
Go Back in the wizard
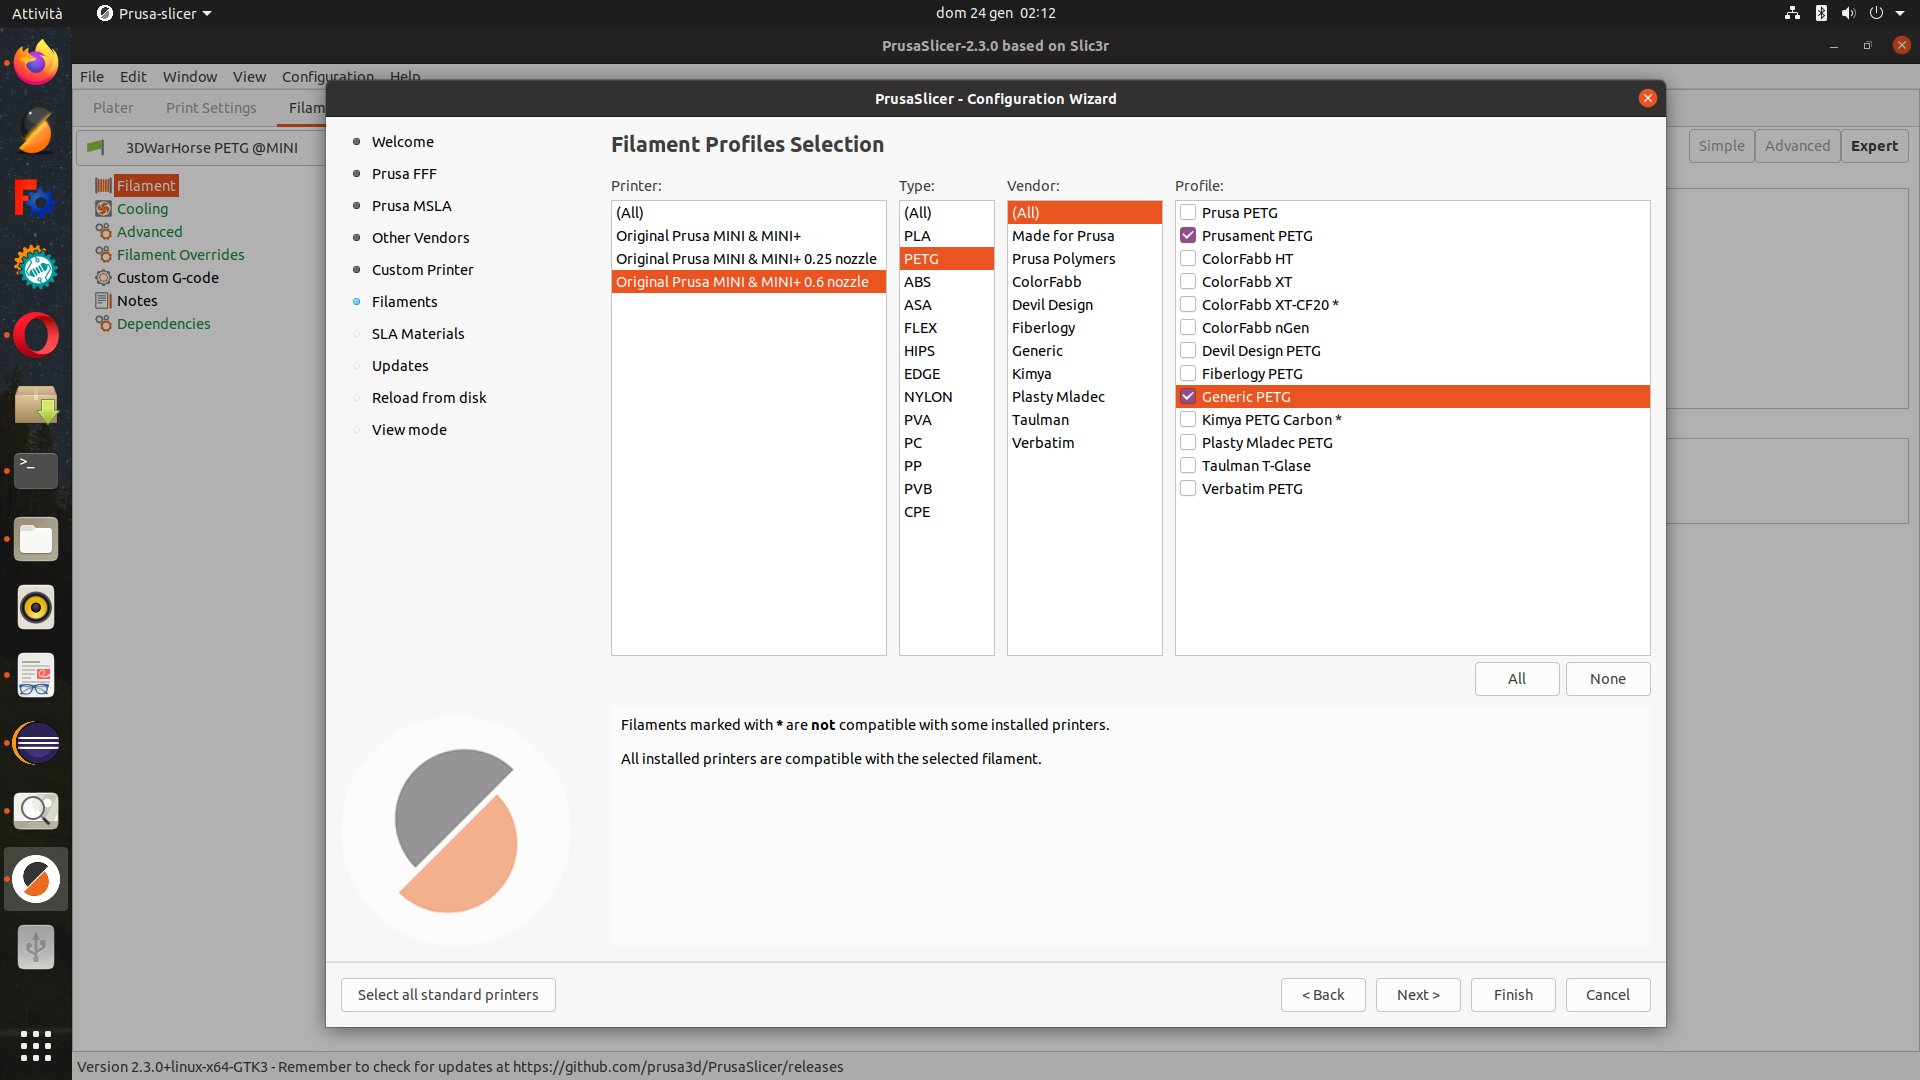[1323, 995]
